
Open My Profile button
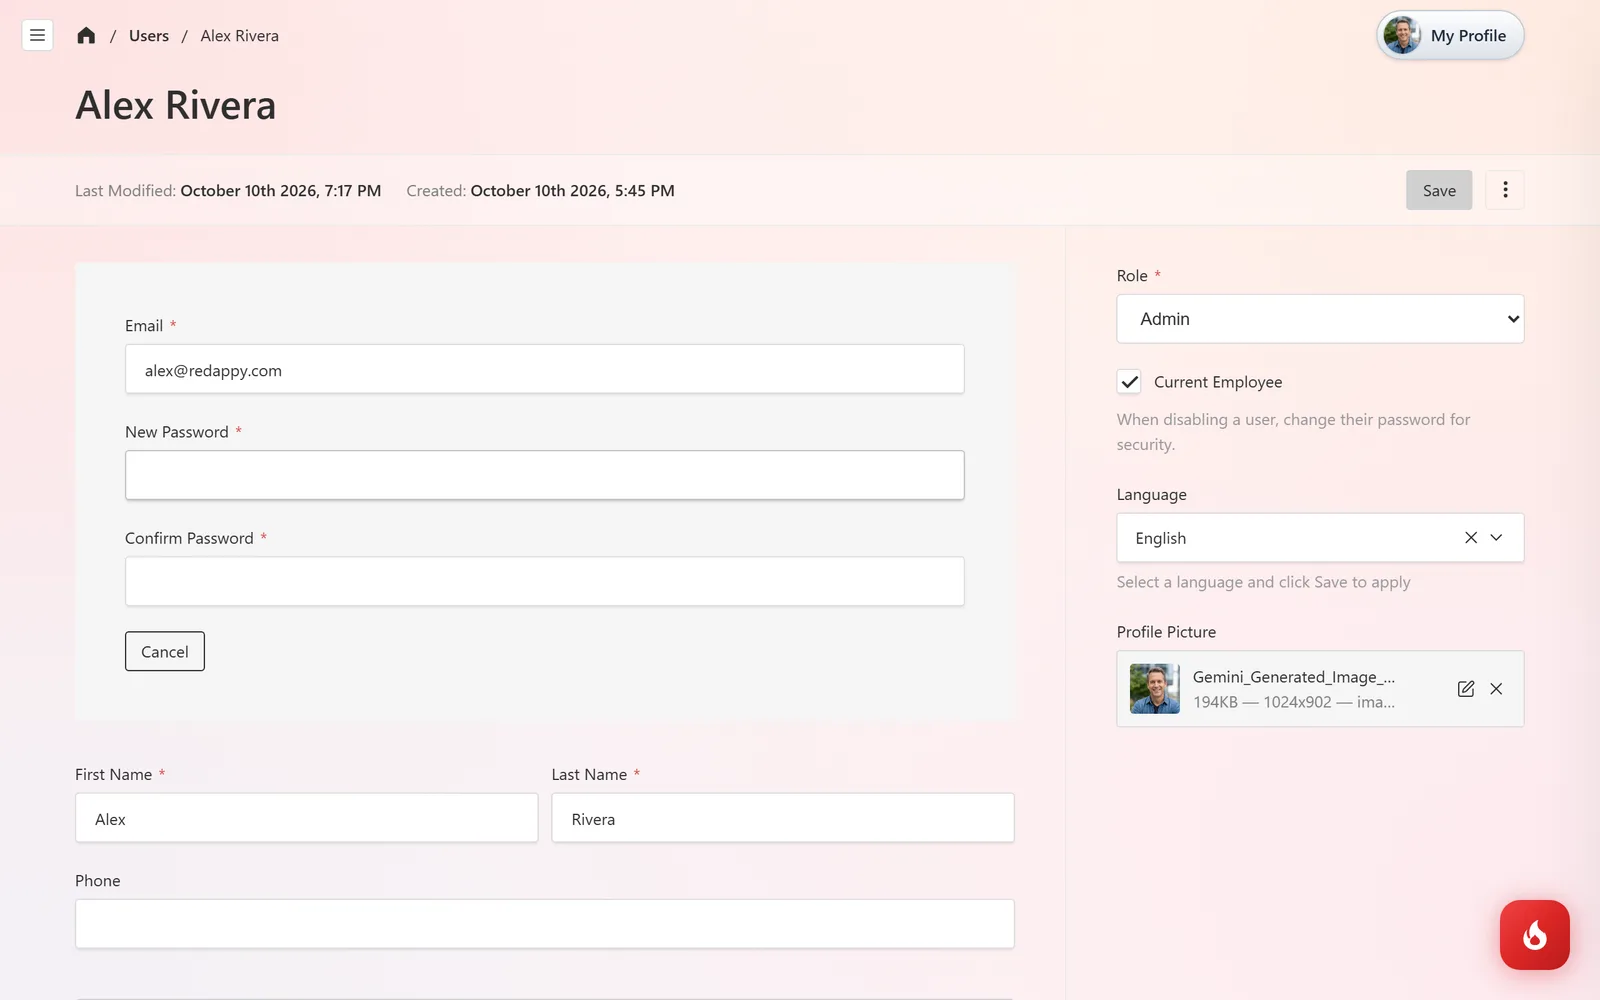click(x=1450, y=35)
